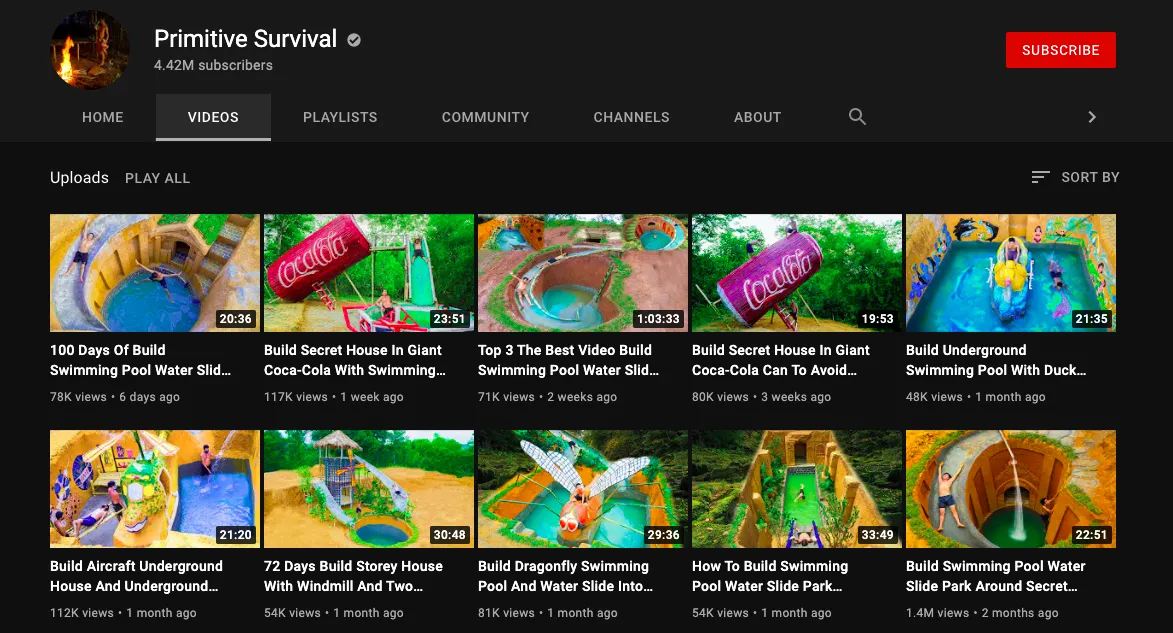Switch to the HOME tab
Image resolution: width=1173 pixels, height=633 pixels.
102,117
